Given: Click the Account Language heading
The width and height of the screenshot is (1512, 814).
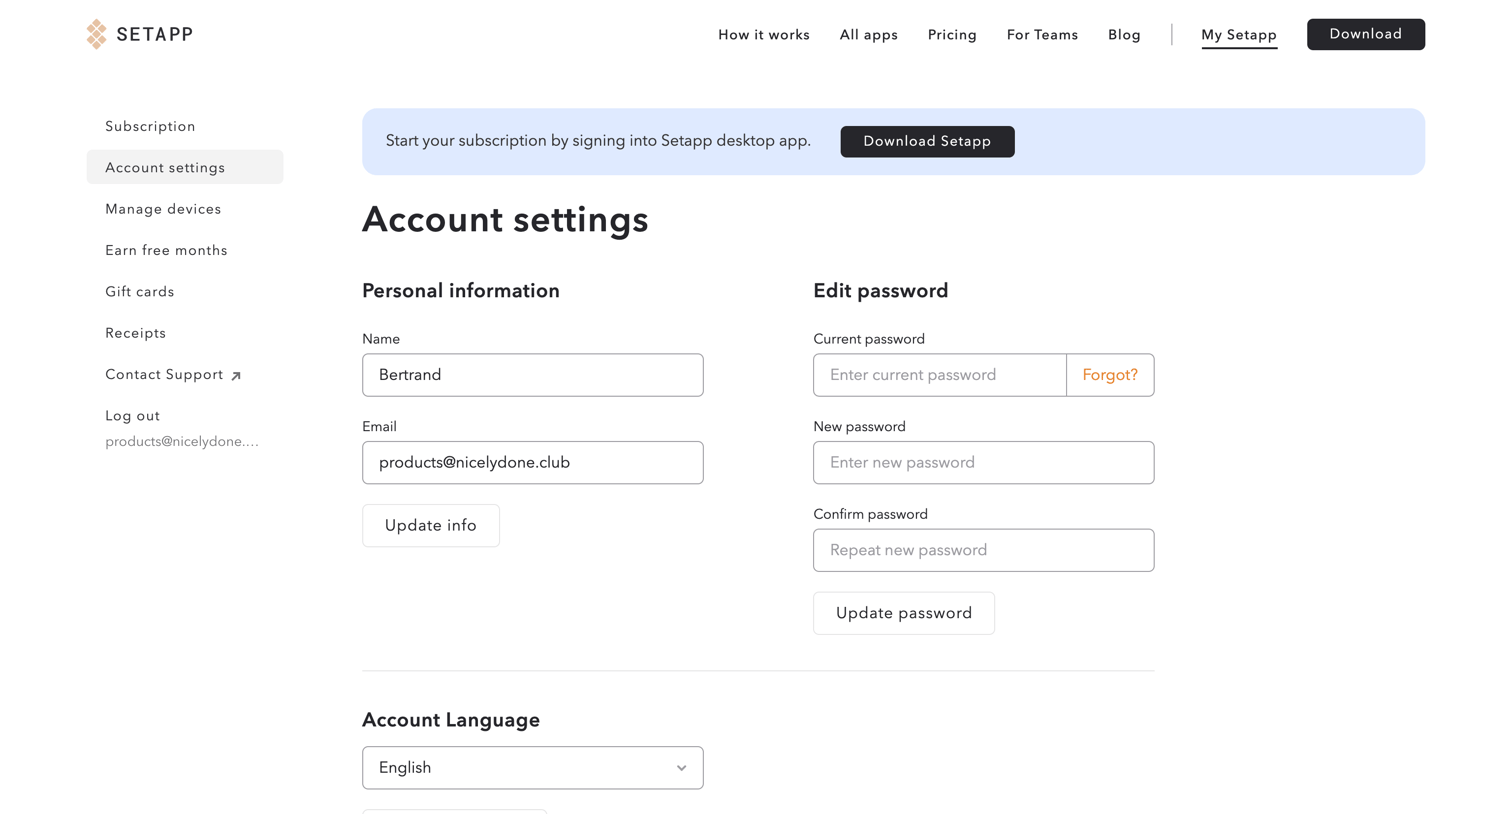Looking at the screenshot, I should [451, 720].
